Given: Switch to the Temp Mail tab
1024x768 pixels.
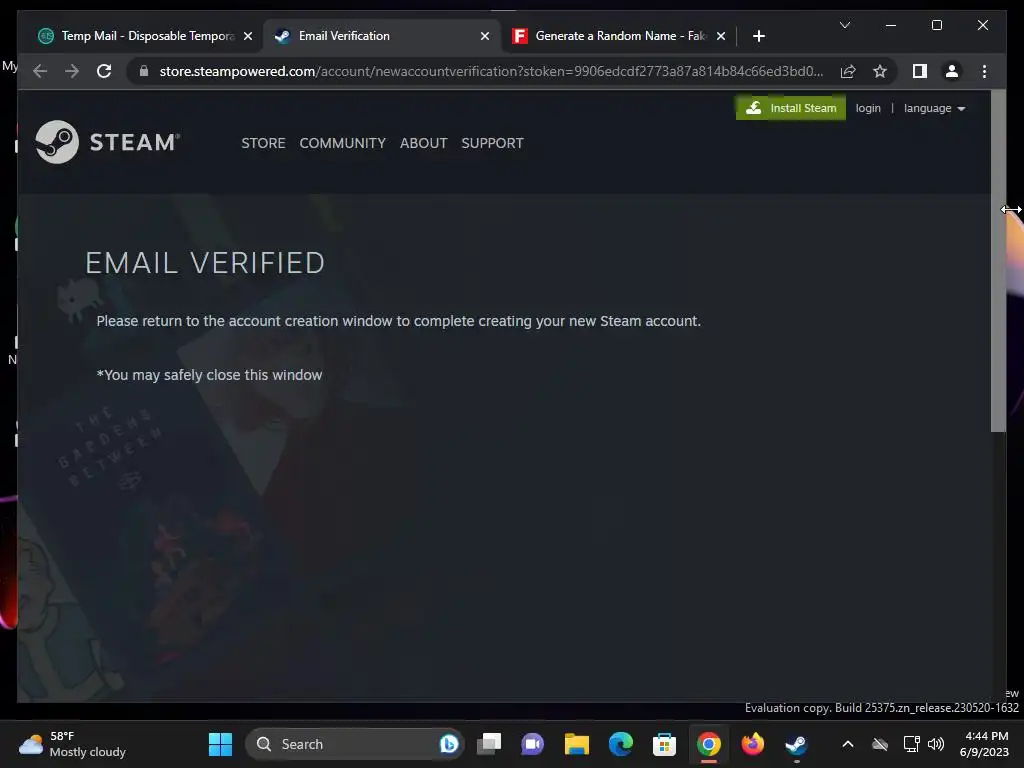Looking at the screenshot, I should pyautogui.click(x=144, y=36).
